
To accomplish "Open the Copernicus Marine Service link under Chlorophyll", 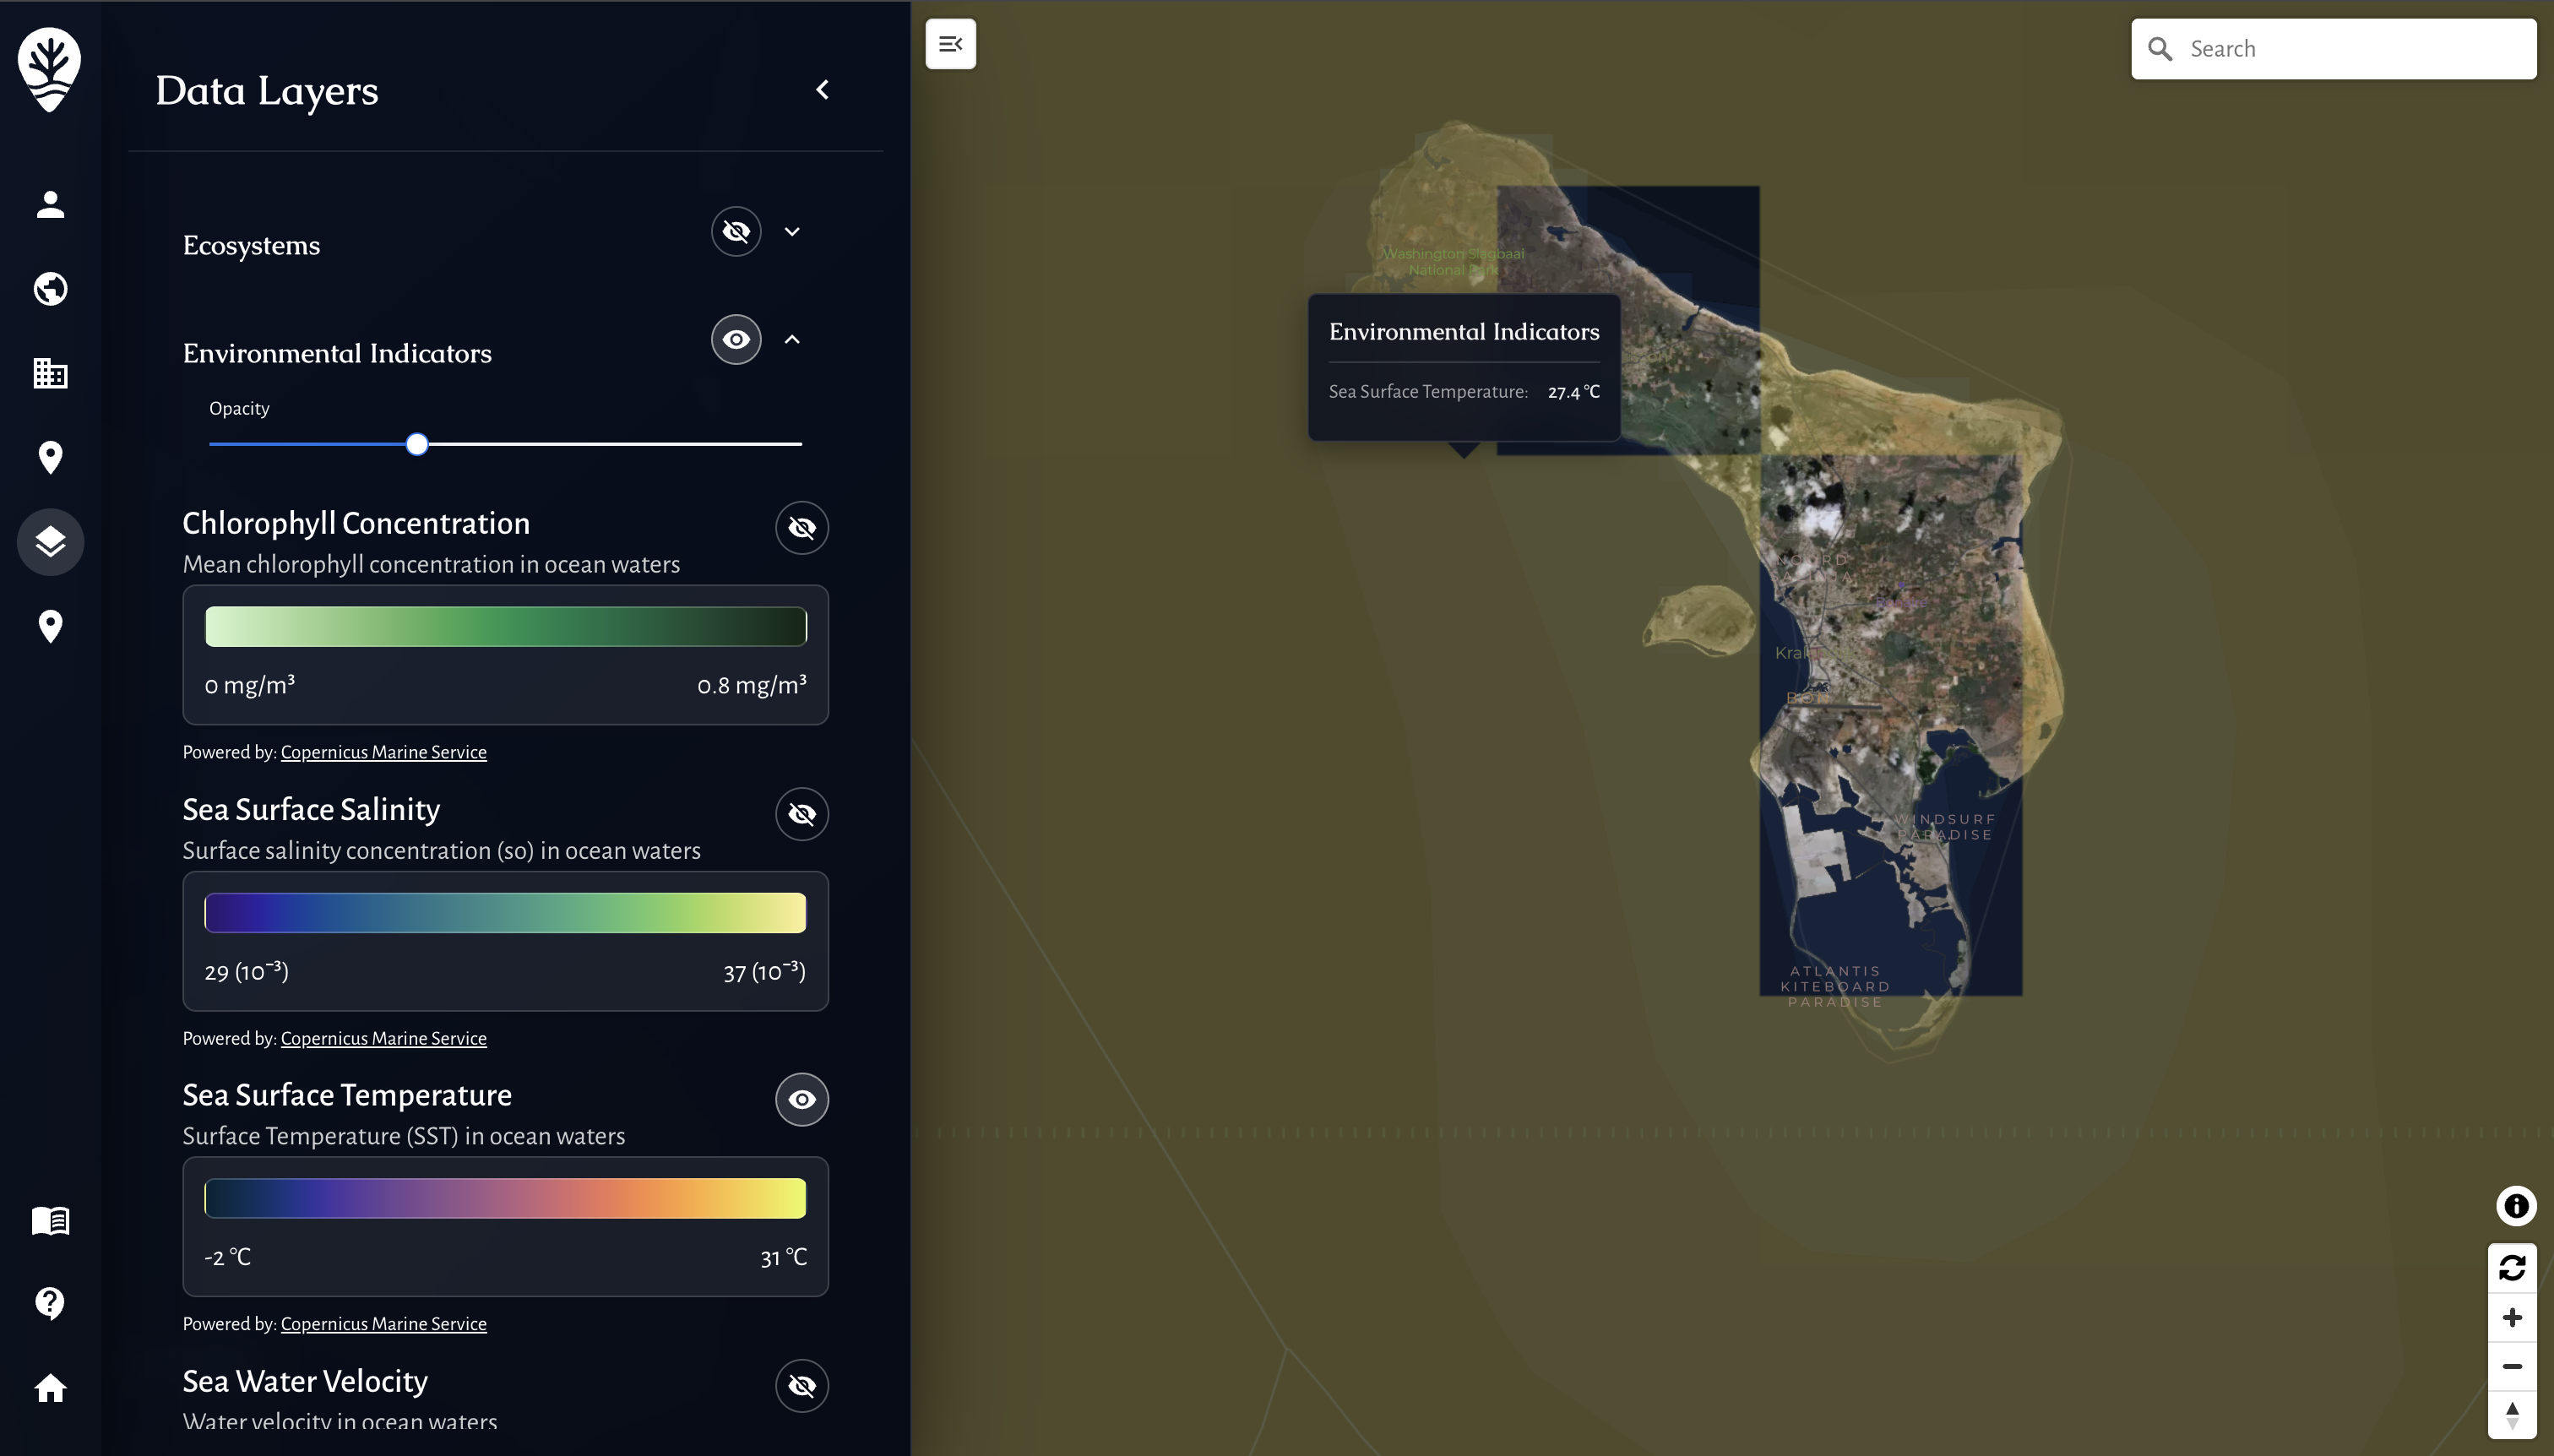I will pos(383,752).
